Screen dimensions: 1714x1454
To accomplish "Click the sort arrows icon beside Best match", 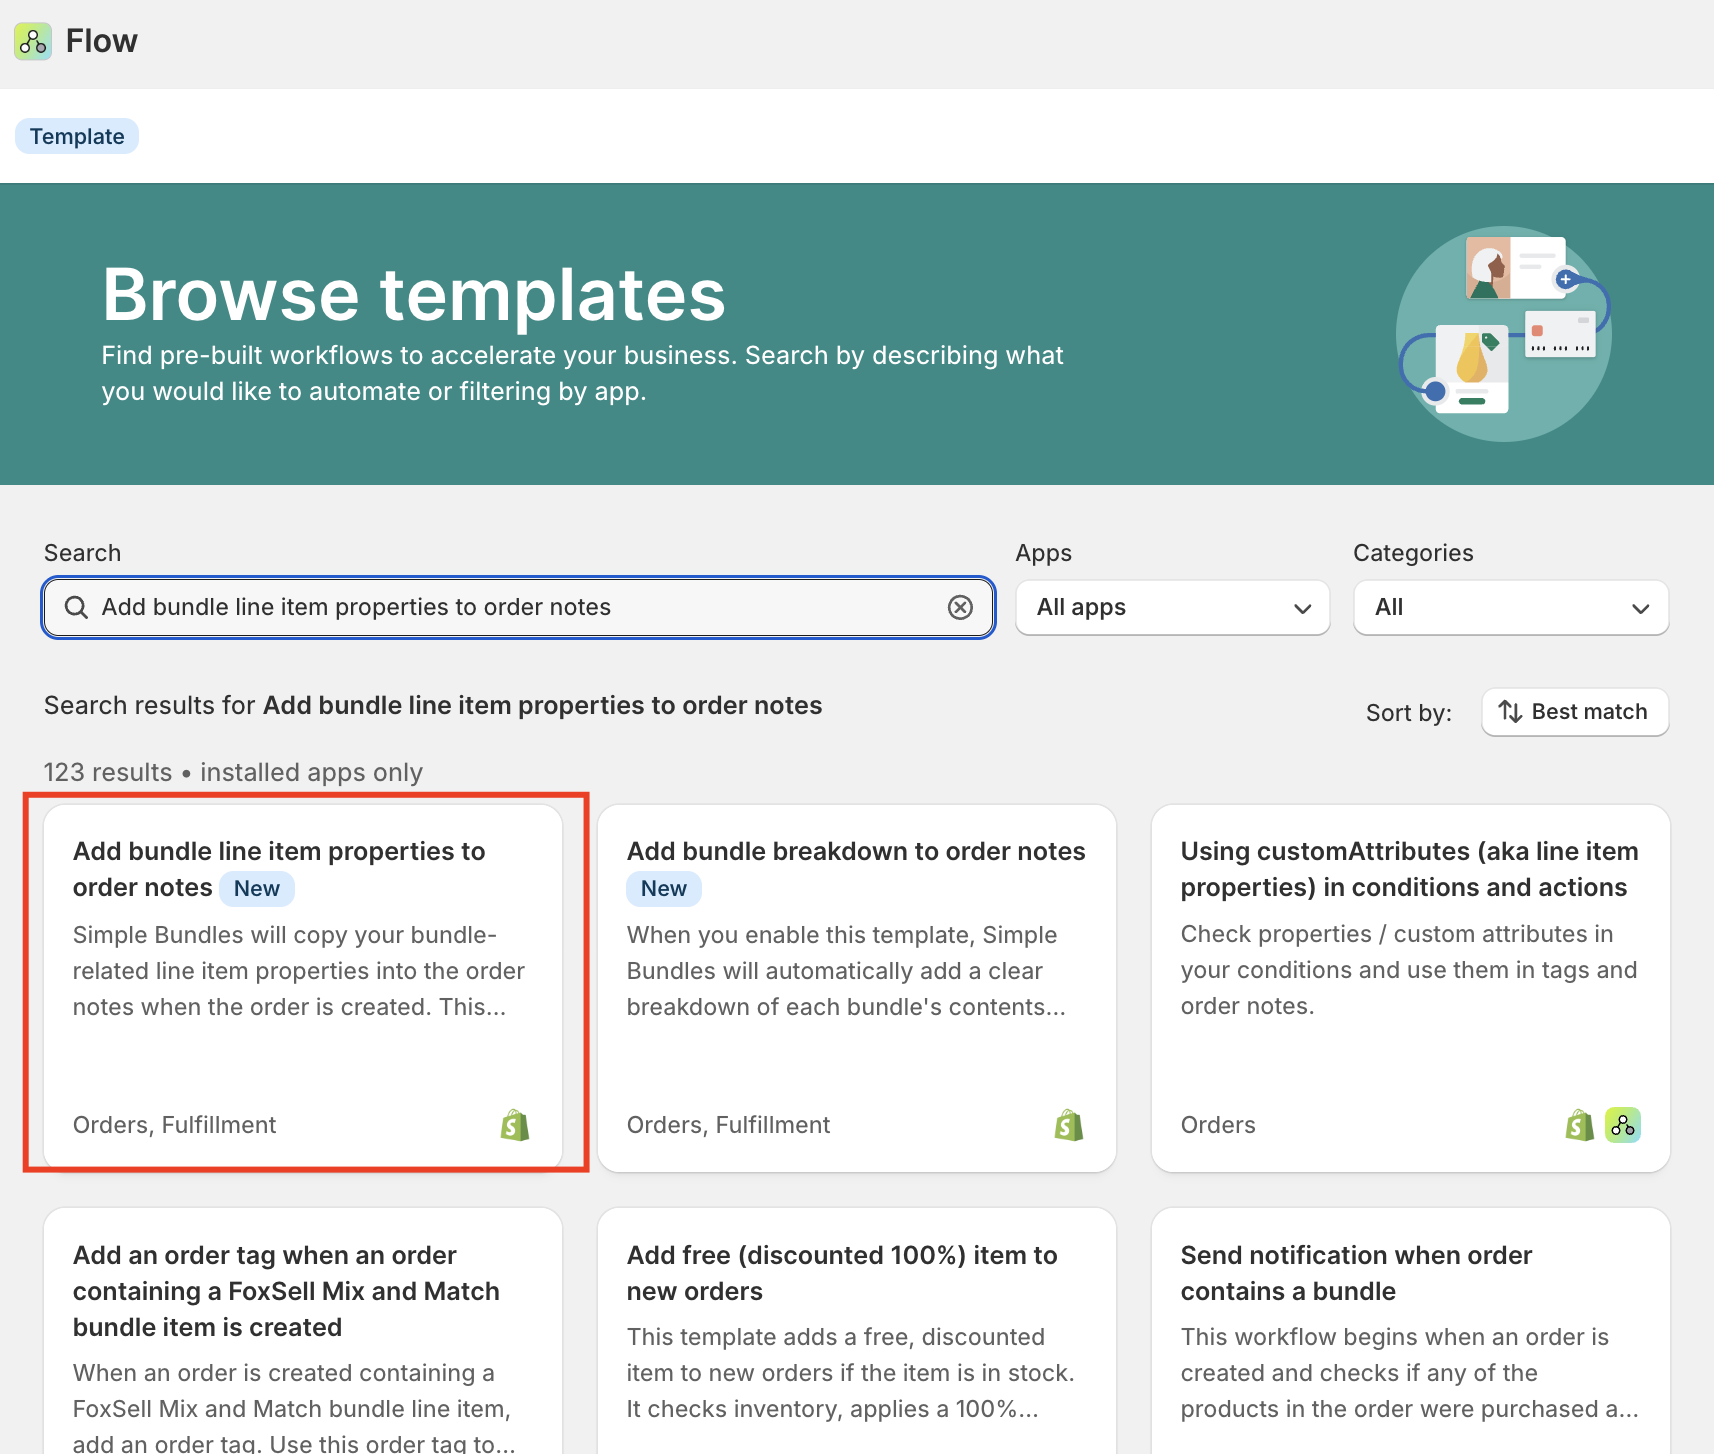I will [x=1510, y=712].
